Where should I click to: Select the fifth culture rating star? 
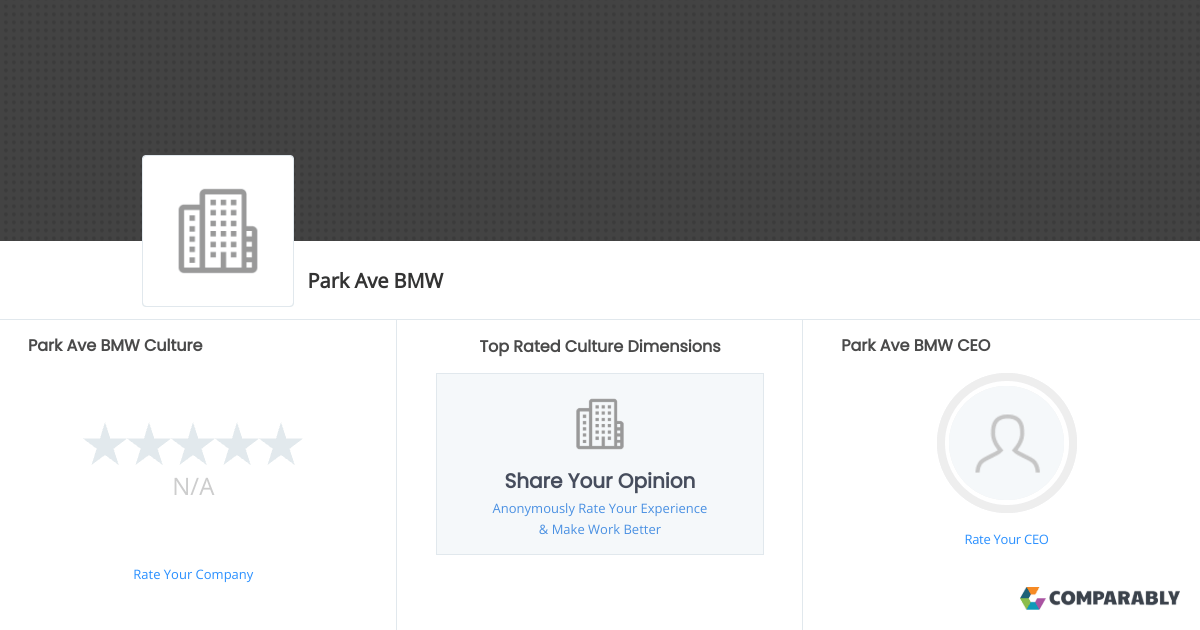(281, 443)
